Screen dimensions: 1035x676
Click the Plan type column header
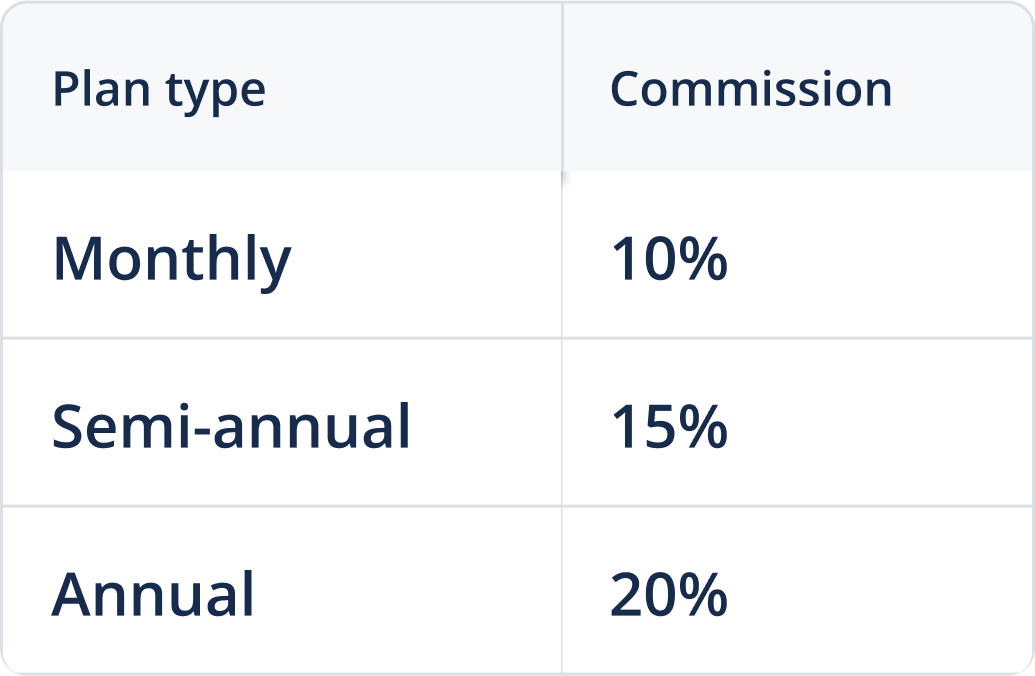[x=159, y=91]
